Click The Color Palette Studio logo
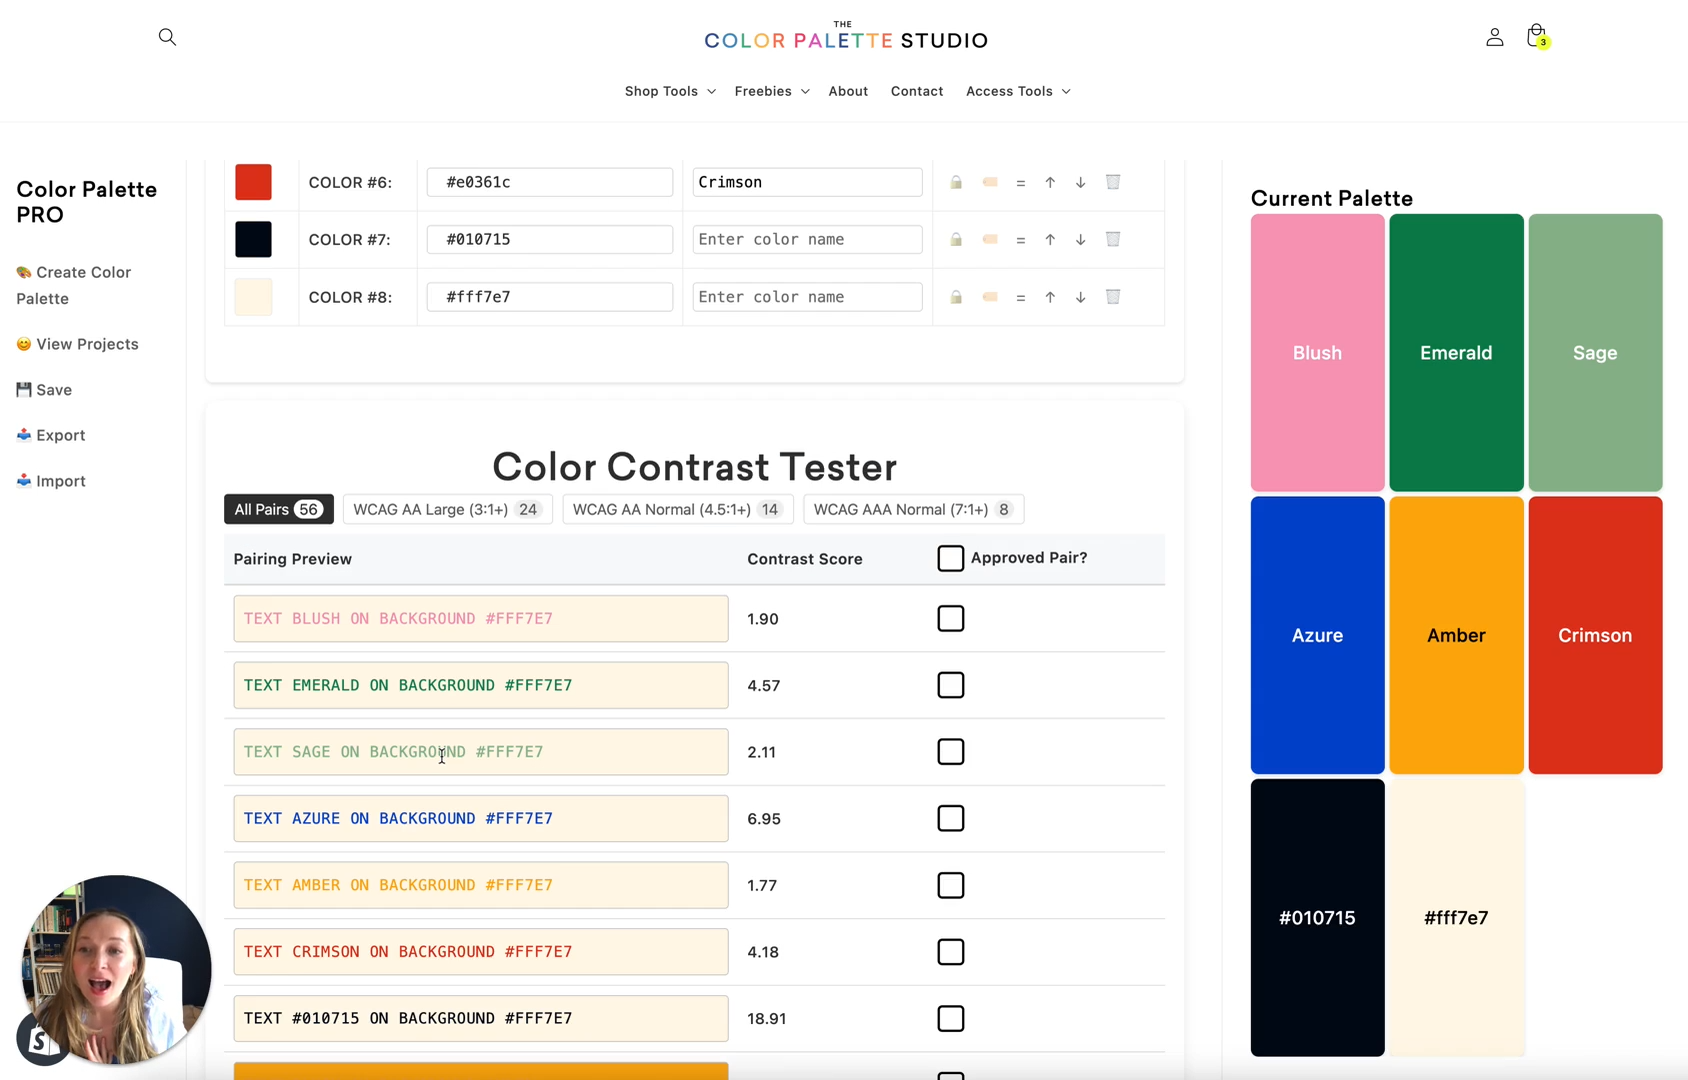Image resolution: width=1688 pixels, height=1080 pixels. [x=845, y=36]
